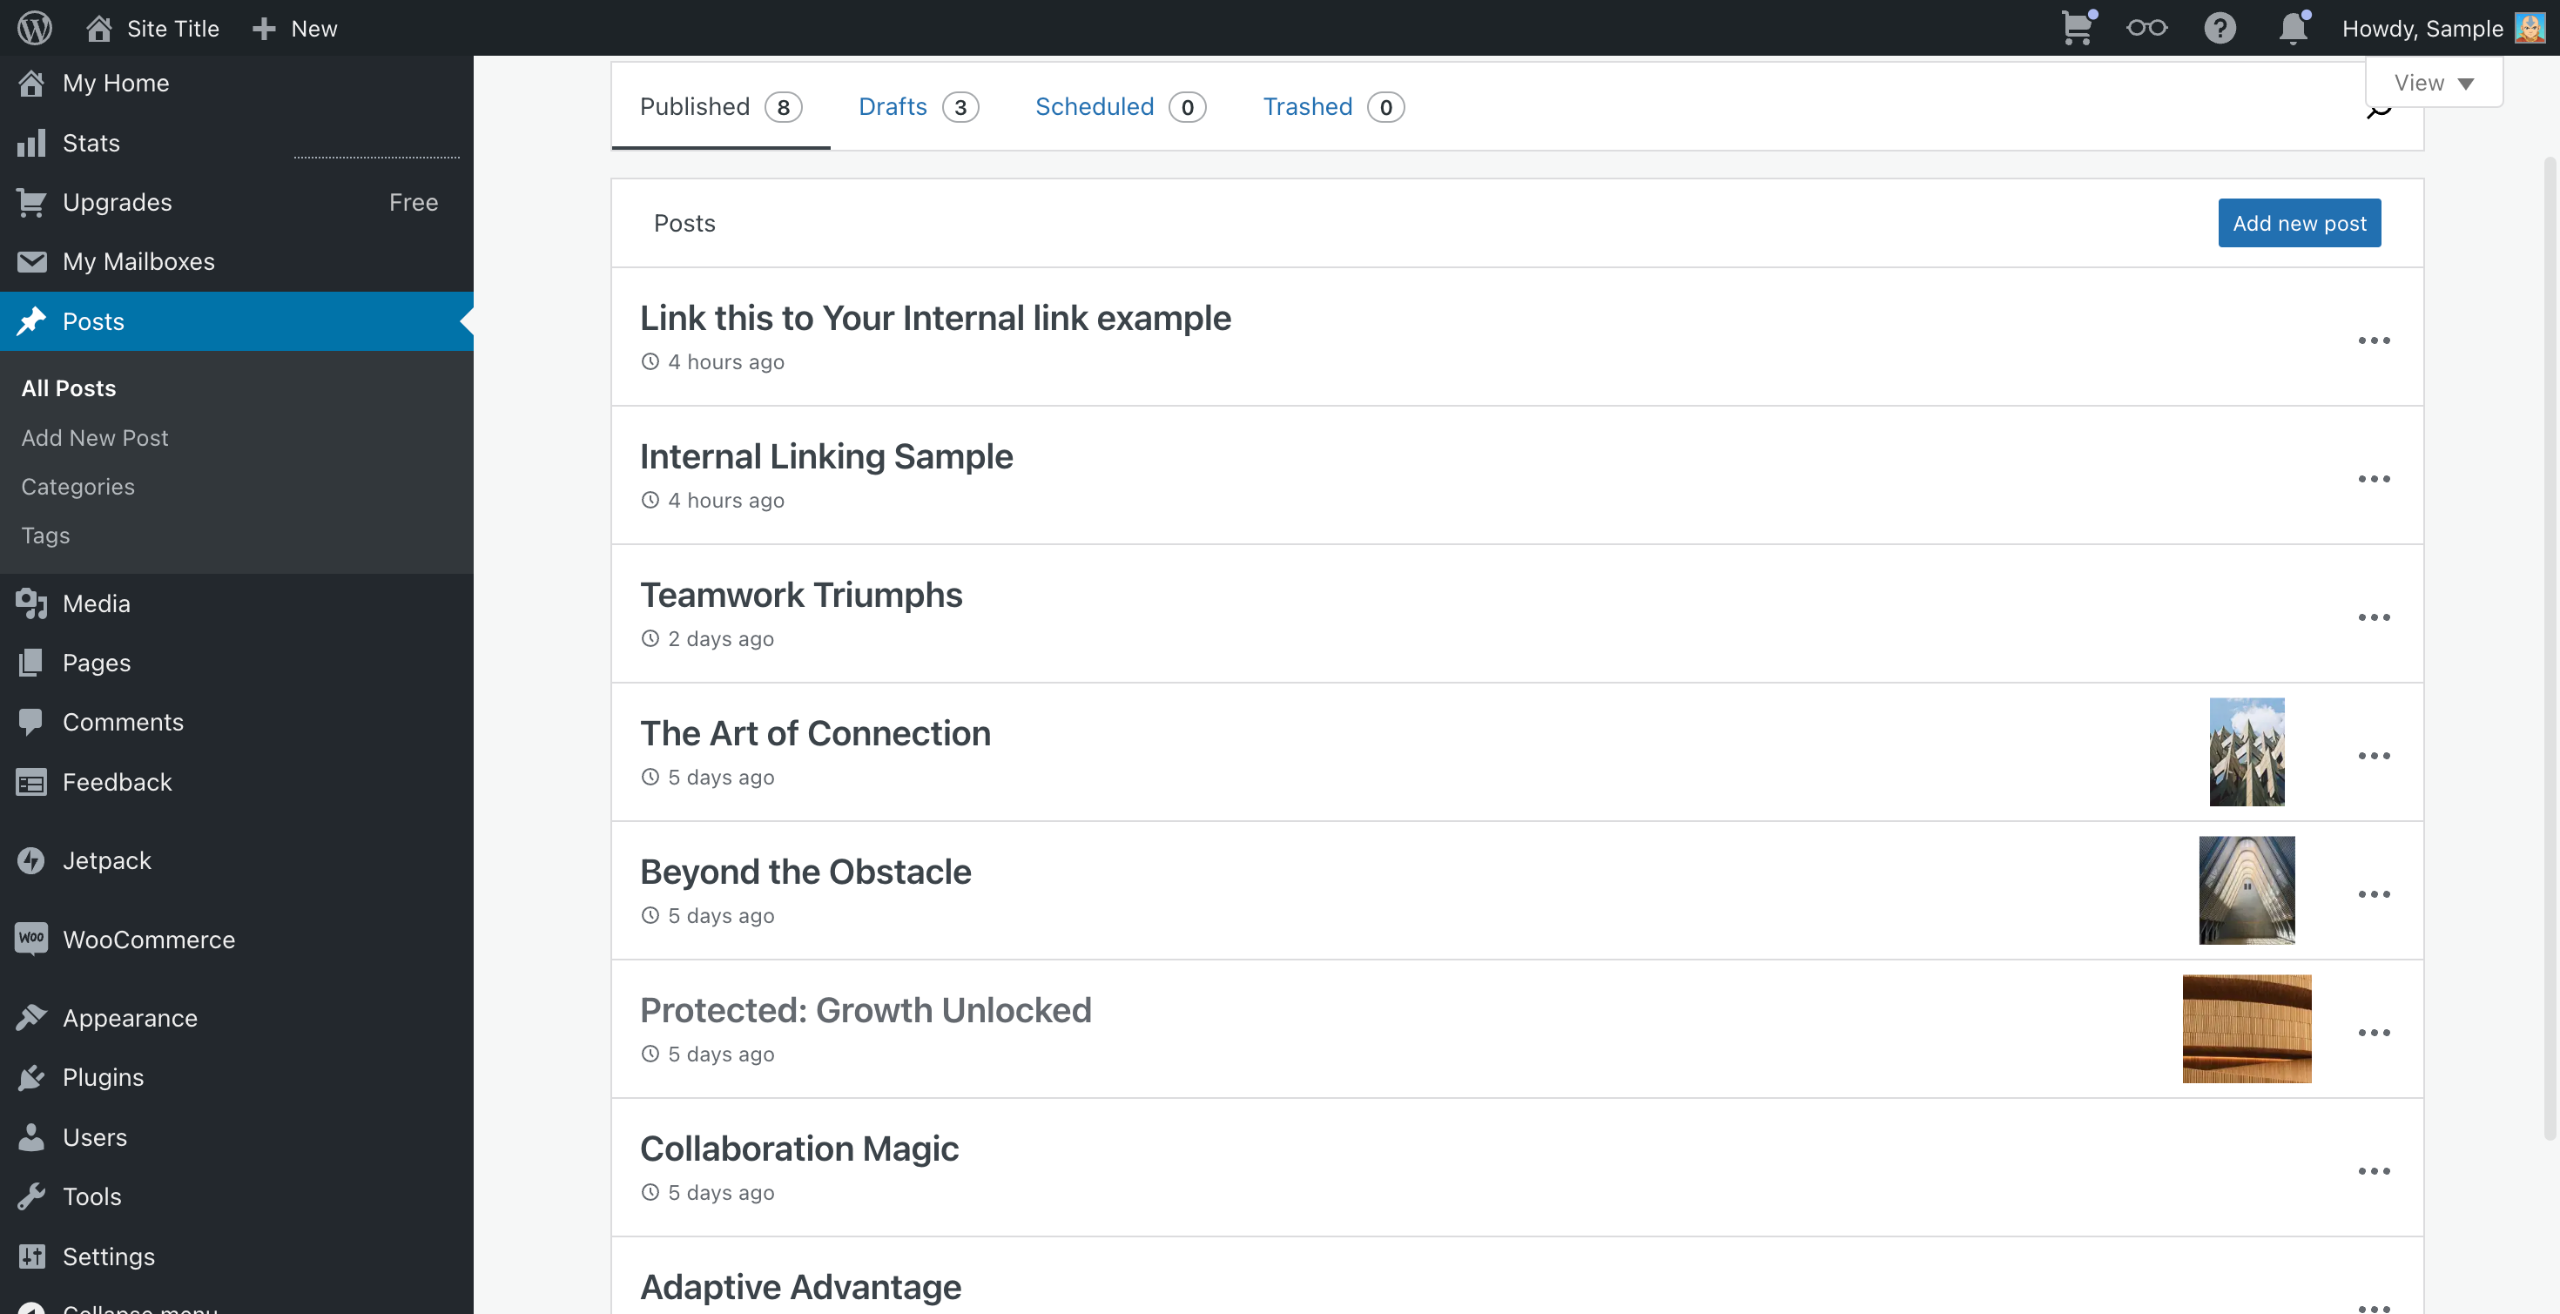Switch to the Trashed tab

[x=1332, y=107]
